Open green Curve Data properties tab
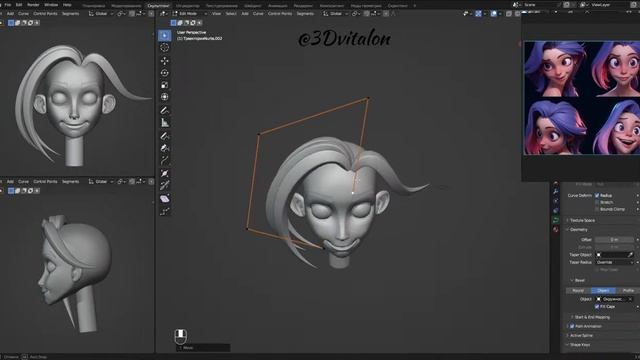Screen dimensions: 640x360 (556, 220)
